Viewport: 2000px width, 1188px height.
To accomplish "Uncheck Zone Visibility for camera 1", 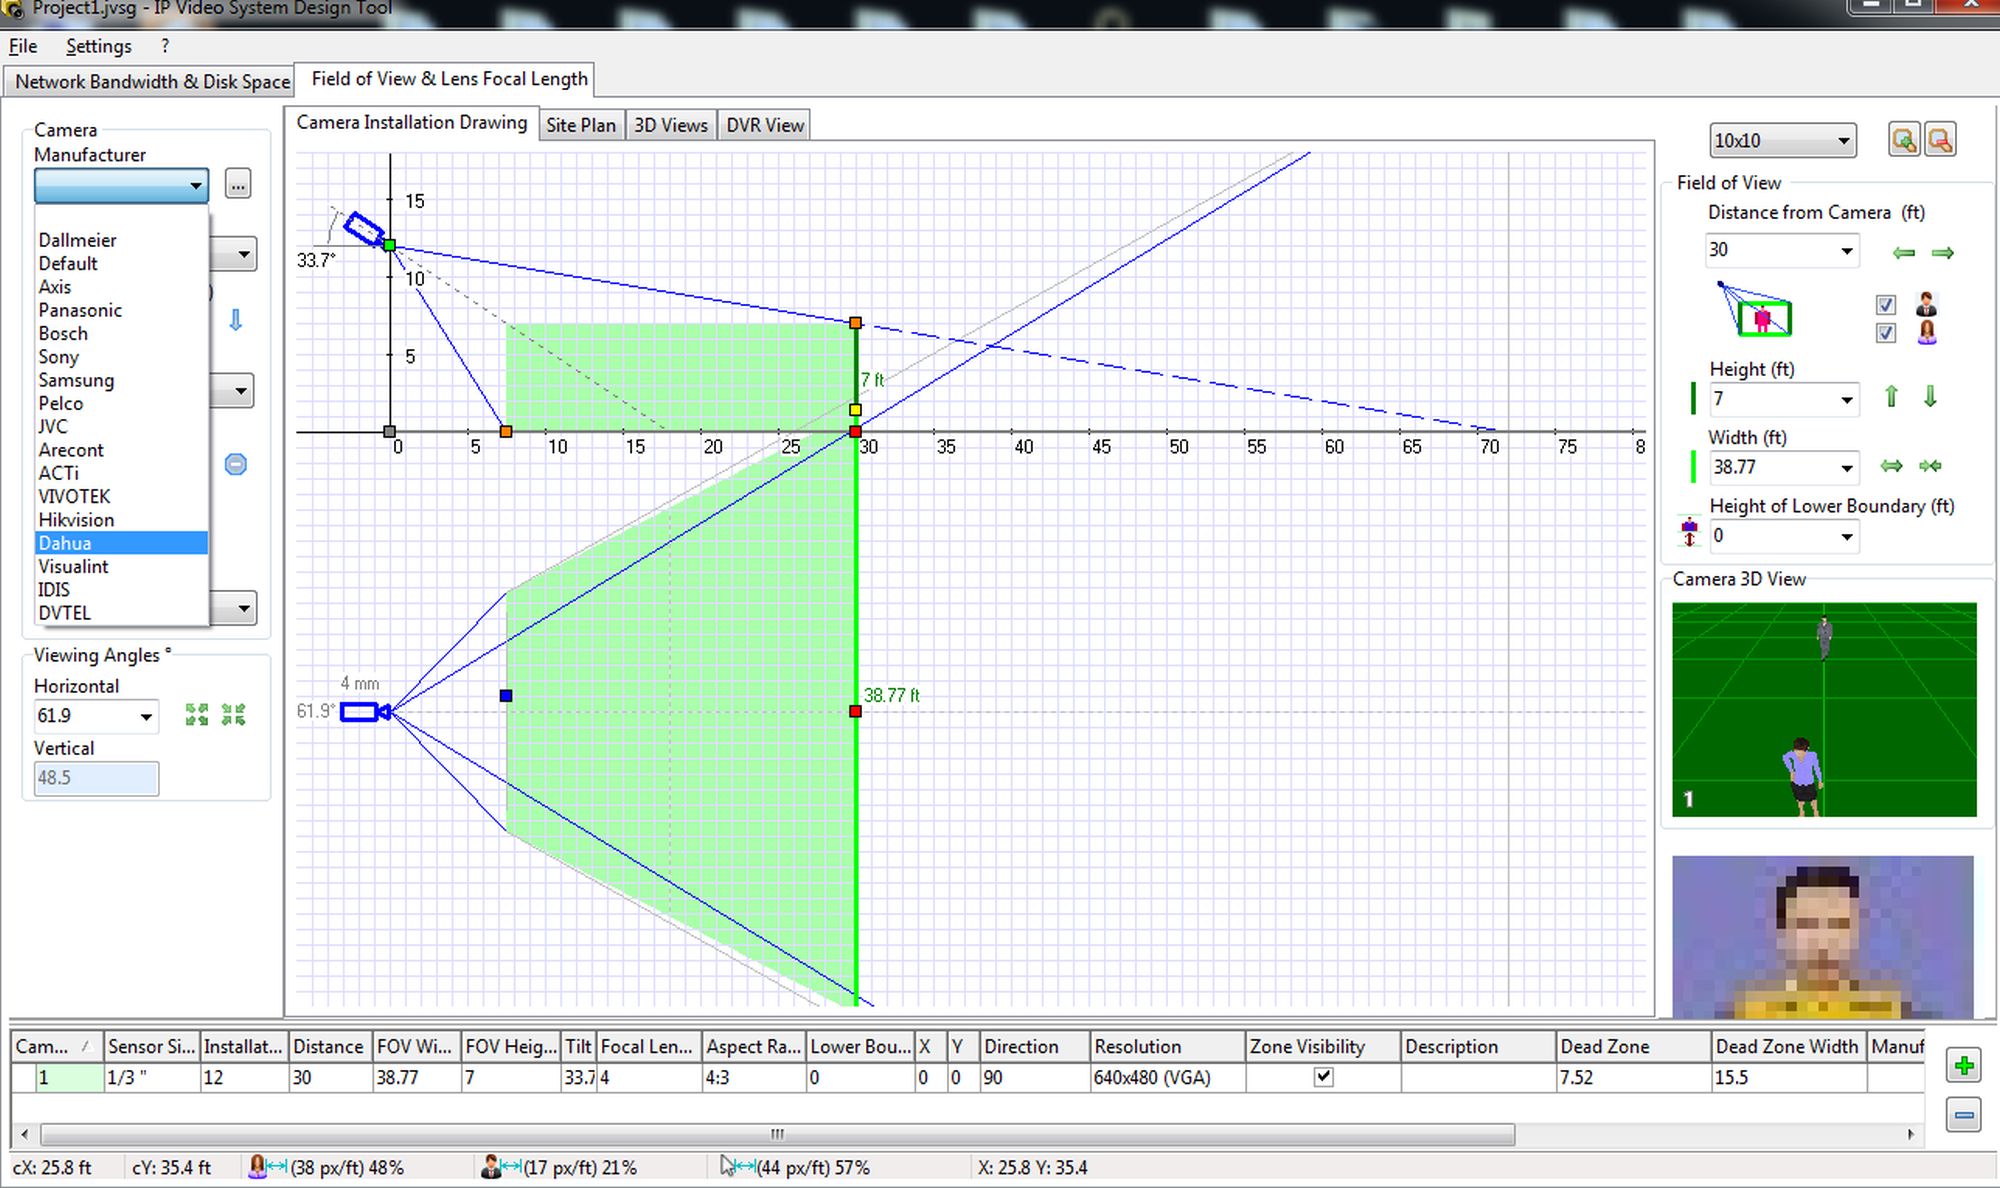I will (1323, 1077).
